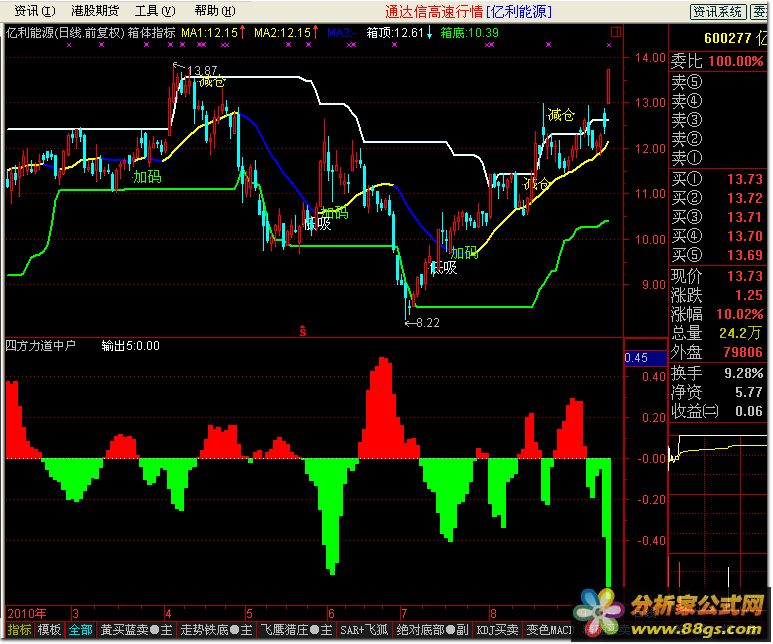773x644 pixels.
Task: Click the 总量 24.2万 row
Action: [x=717, y=333]
